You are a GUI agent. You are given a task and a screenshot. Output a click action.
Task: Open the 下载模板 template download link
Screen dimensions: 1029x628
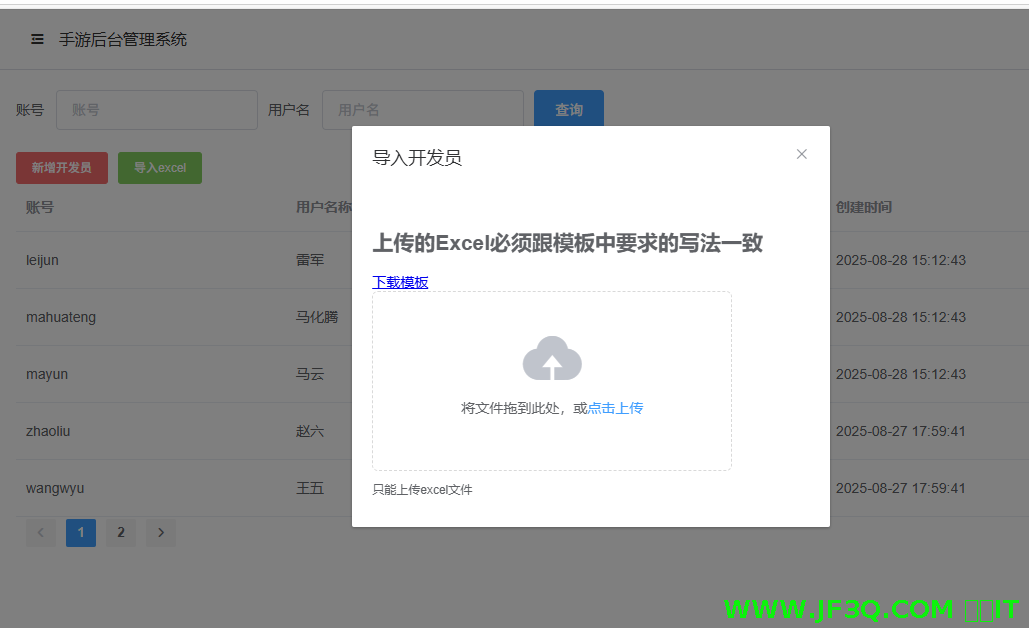coord(400,282)
